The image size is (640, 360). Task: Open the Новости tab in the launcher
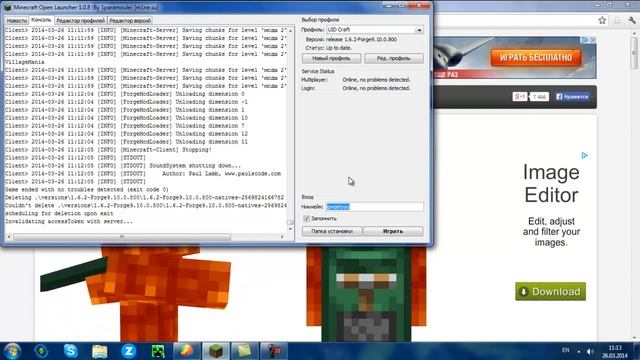17,20
